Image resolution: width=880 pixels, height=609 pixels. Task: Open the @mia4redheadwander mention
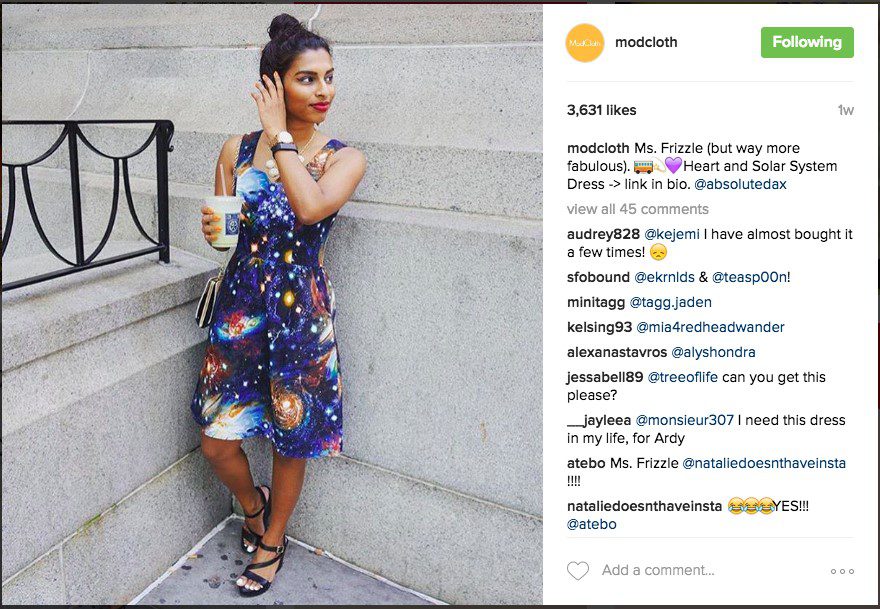710,327
